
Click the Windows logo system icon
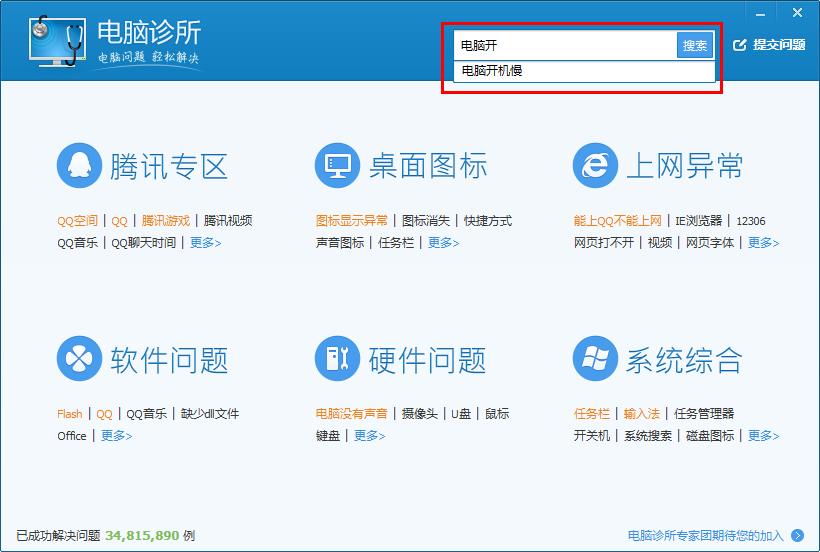pyautogui.click(x=595, y=359)
